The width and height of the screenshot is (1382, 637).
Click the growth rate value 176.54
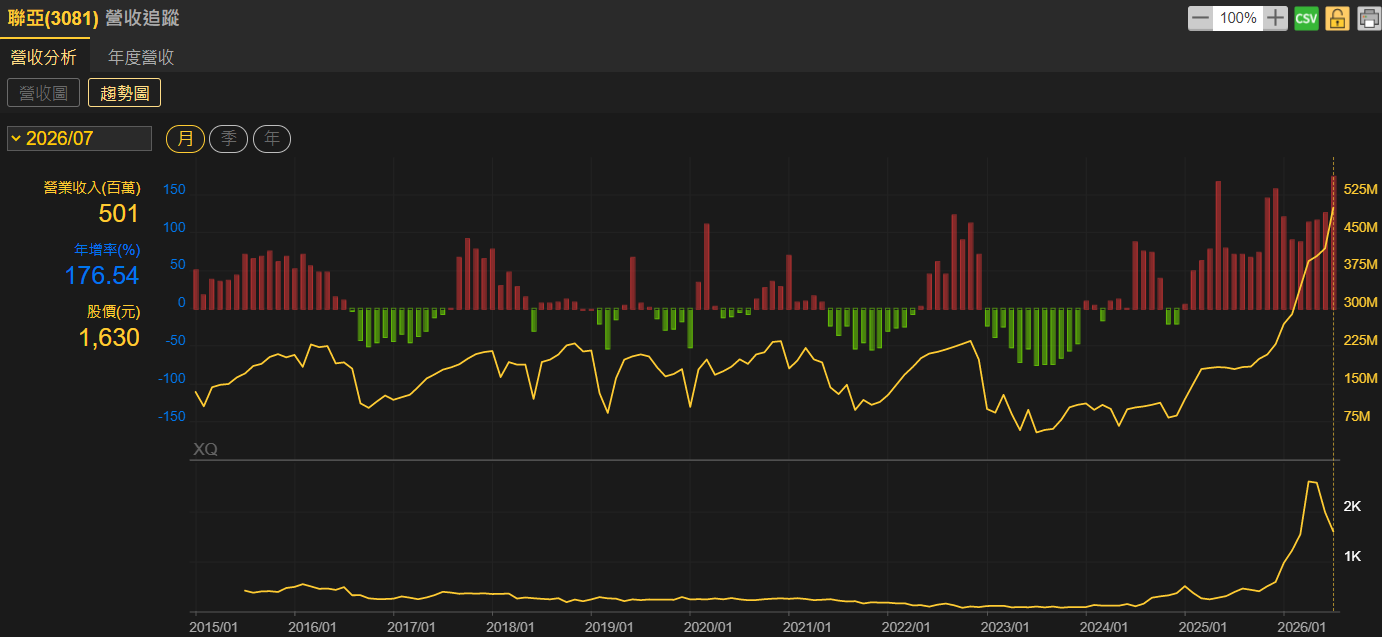[102, 275]
